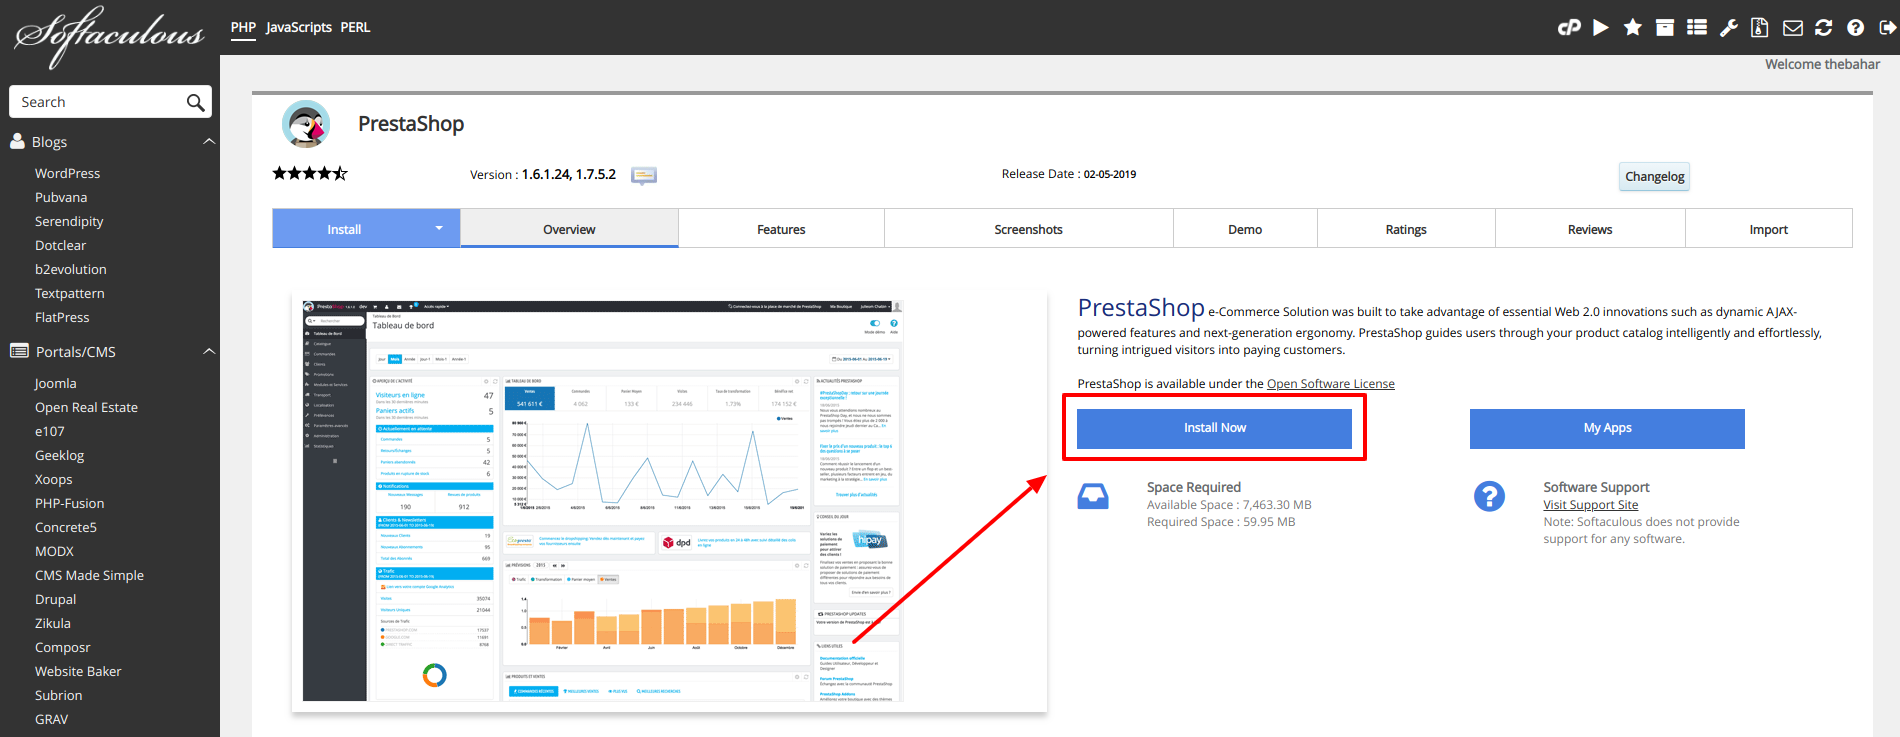Click the Softaculous logo
This screenshot has height=737, width=1900.
point(109,35)
